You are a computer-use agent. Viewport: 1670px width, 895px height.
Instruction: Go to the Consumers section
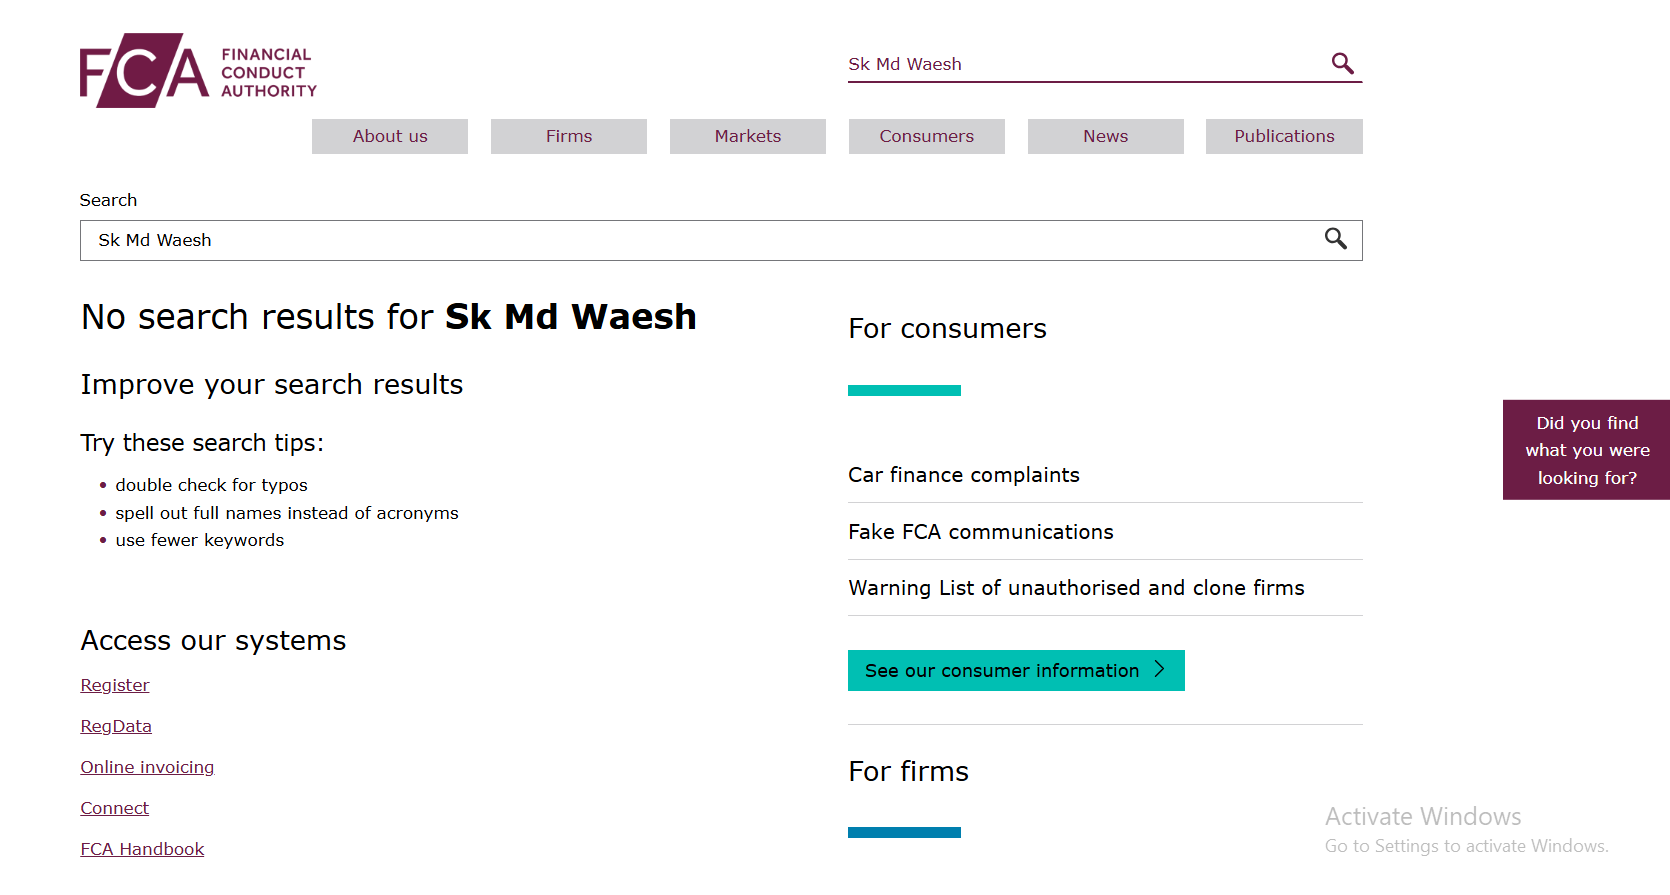point(927,136)
